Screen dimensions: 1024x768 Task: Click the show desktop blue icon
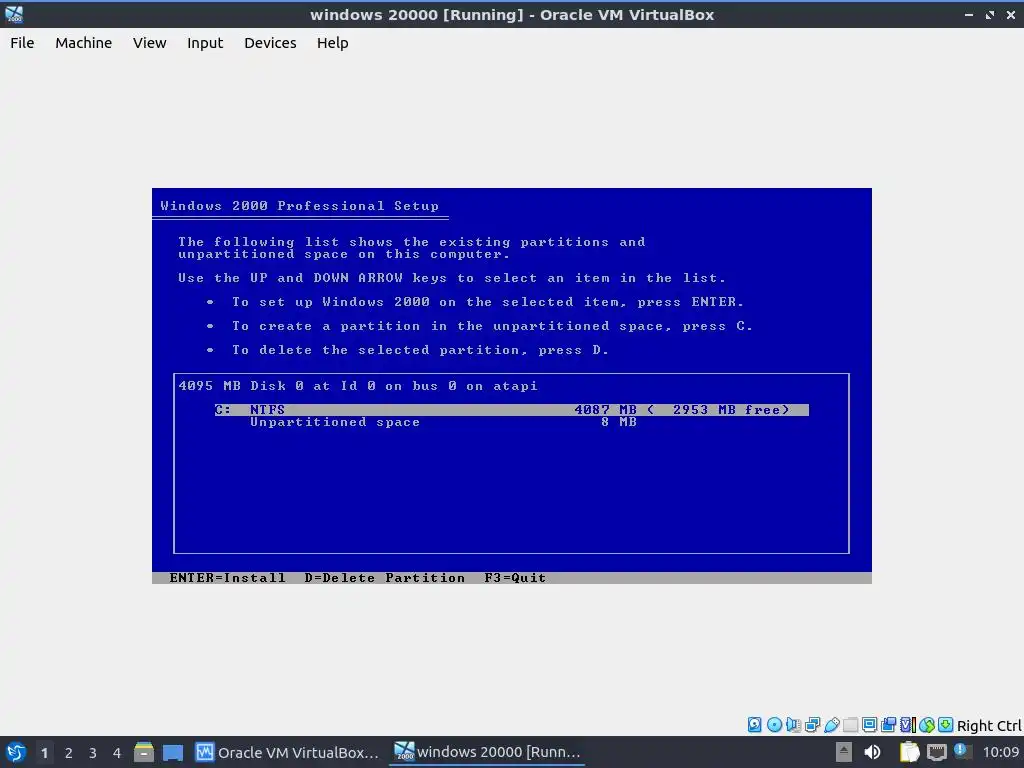[173, 752]
